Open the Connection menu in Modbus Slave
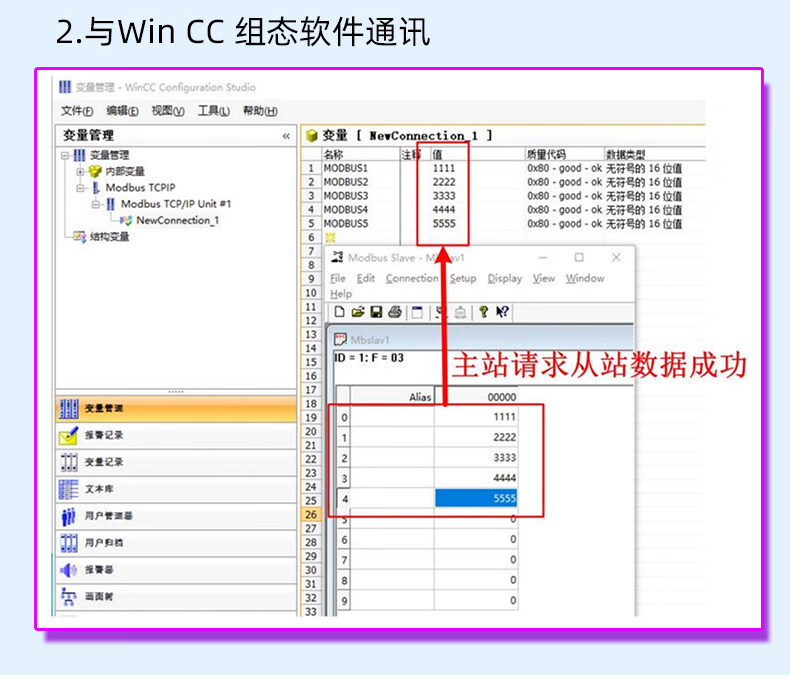 (411, 278)
